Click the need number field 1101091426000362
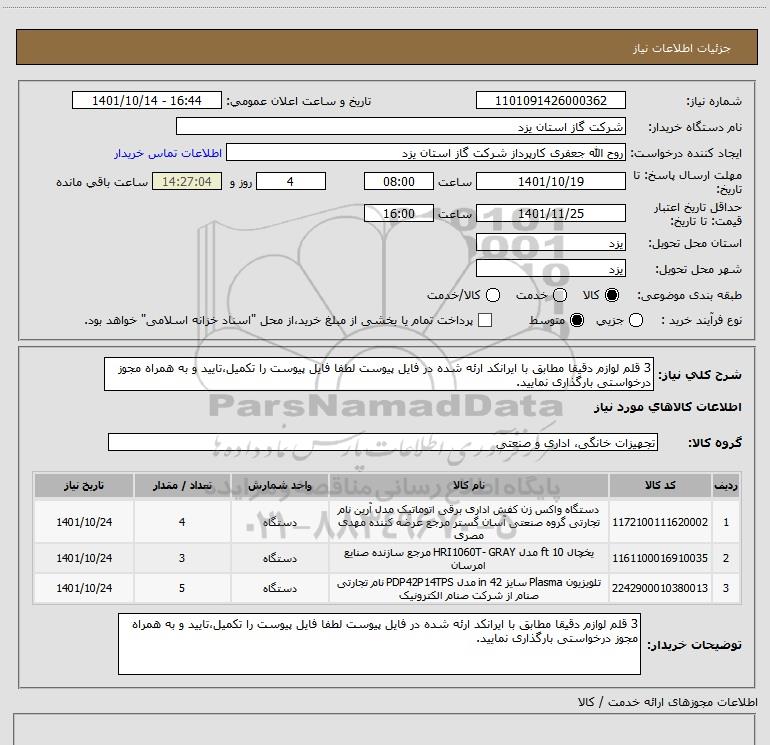 click(x=550, y=101)
